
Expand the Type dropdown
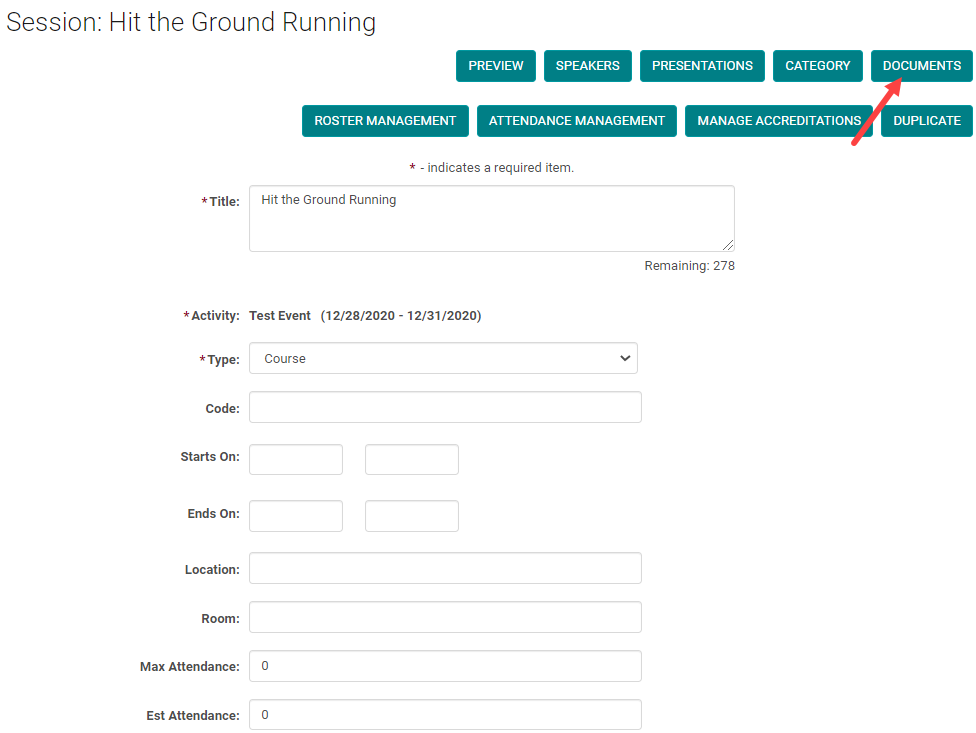point(443,358)
